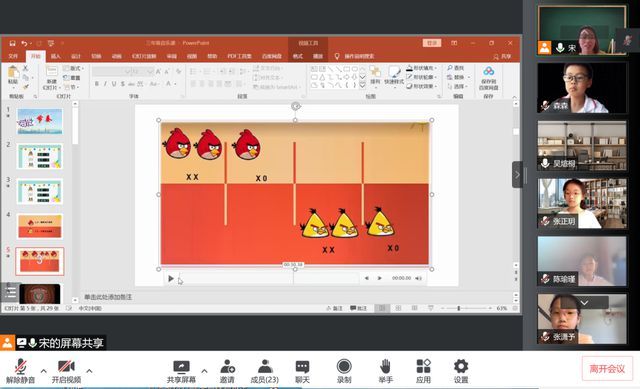This screenshot has width=640, height=389.
Task: Expand video options arrow beside 开启视频
Action: coord(89,371)
